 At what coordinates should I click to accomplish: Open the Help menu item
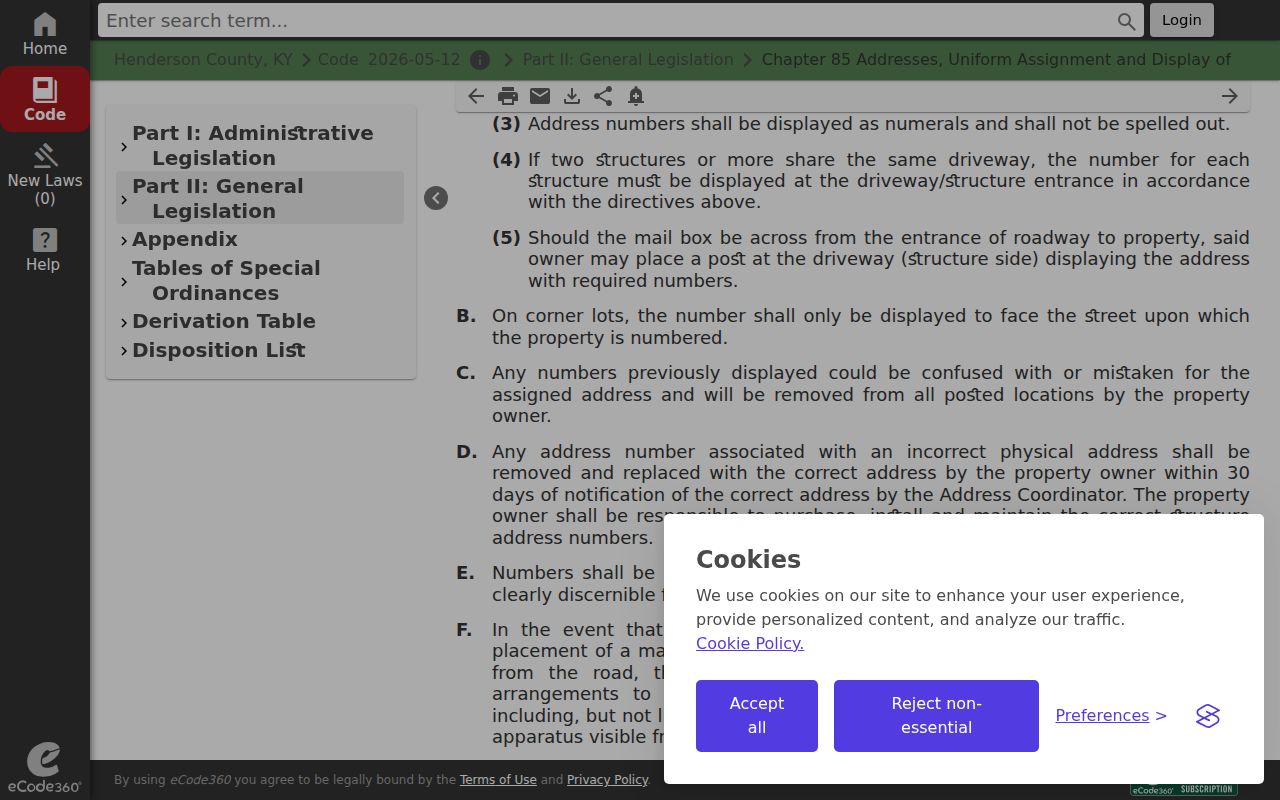(43, 250)
